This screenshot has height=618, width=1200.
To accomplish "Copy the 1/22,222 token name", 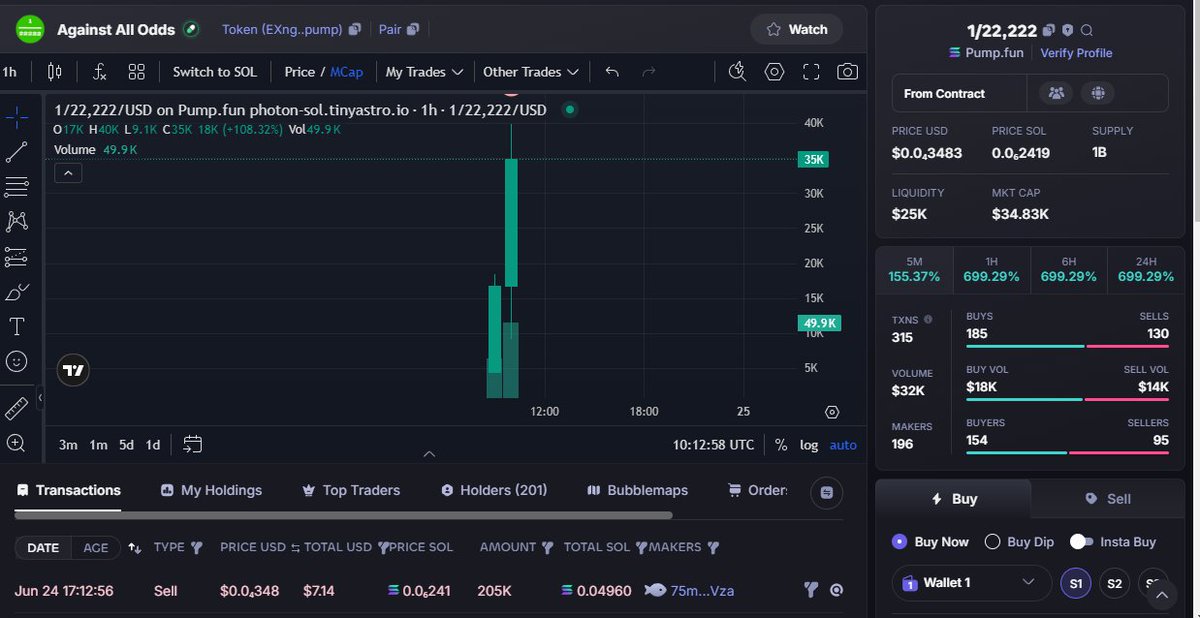I will click(x=1048, y=31).
